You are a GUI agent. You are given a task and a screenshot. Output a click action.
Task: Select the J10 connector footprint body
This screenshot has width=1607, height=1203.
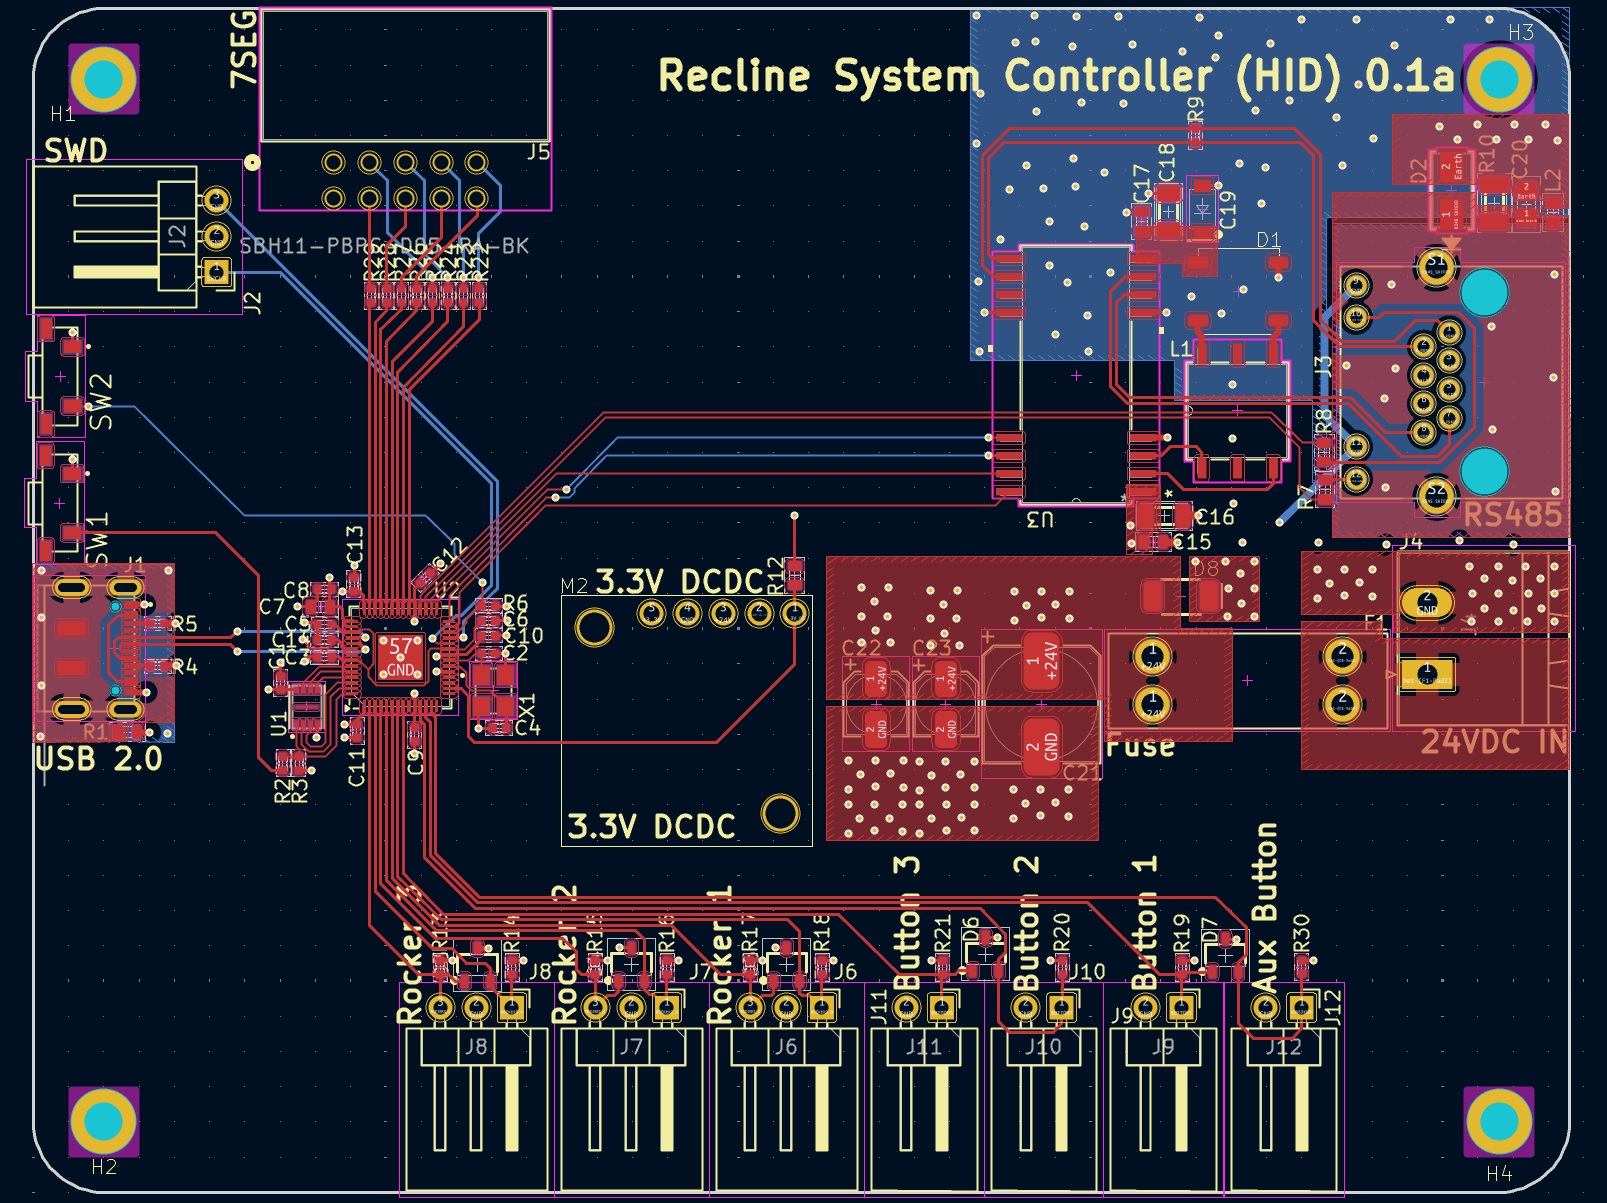(1044, 1090)
